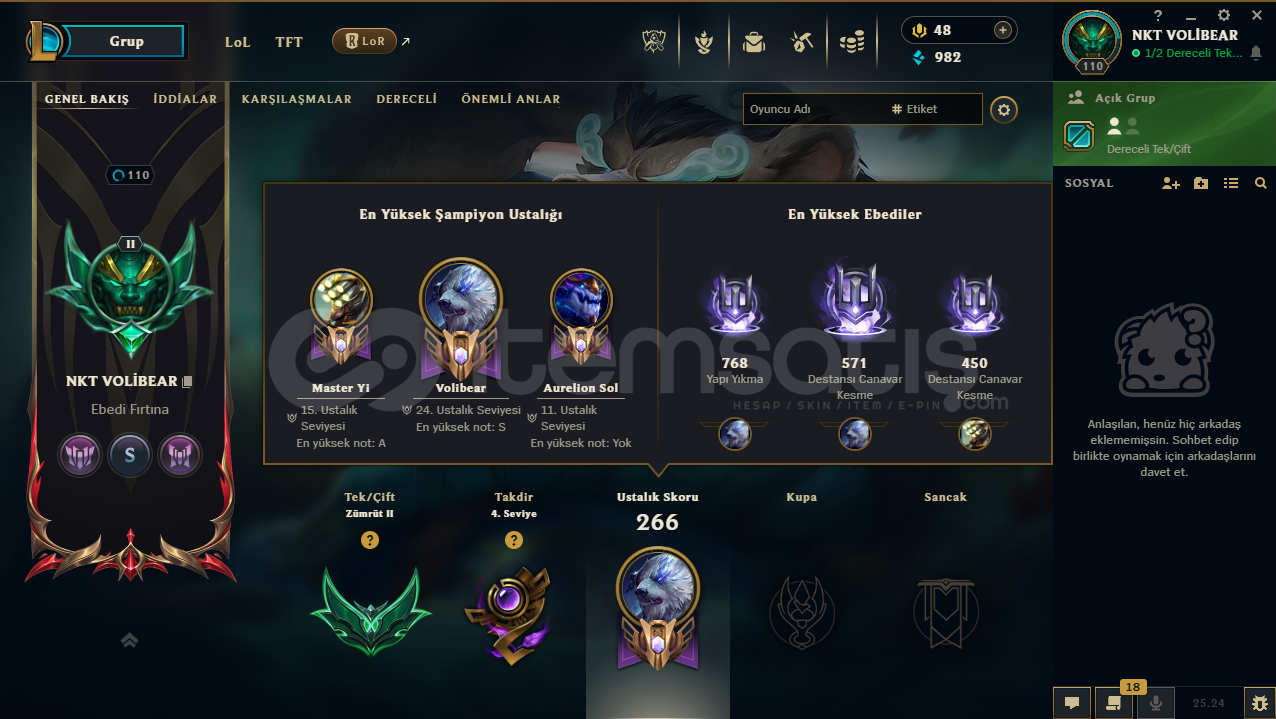Screen dimensions: 1276x719
Task: Open the Clash tournament icon in top bar
Action: click(x=654, y=42)
